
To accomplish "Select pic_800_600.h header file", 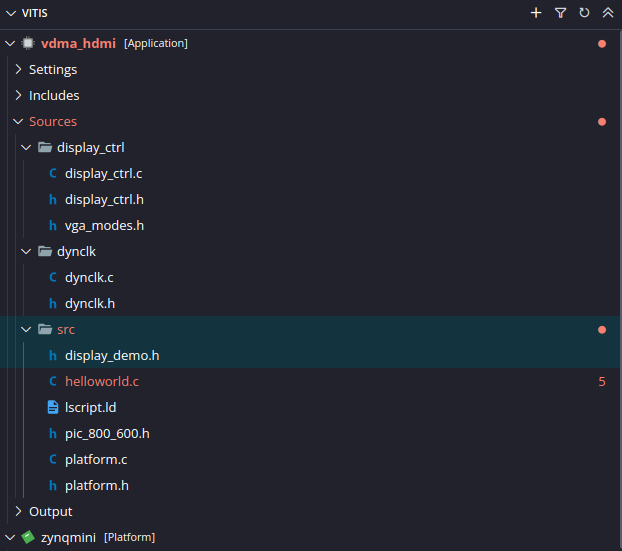I will pyautogui.click(x=107, y=434).
